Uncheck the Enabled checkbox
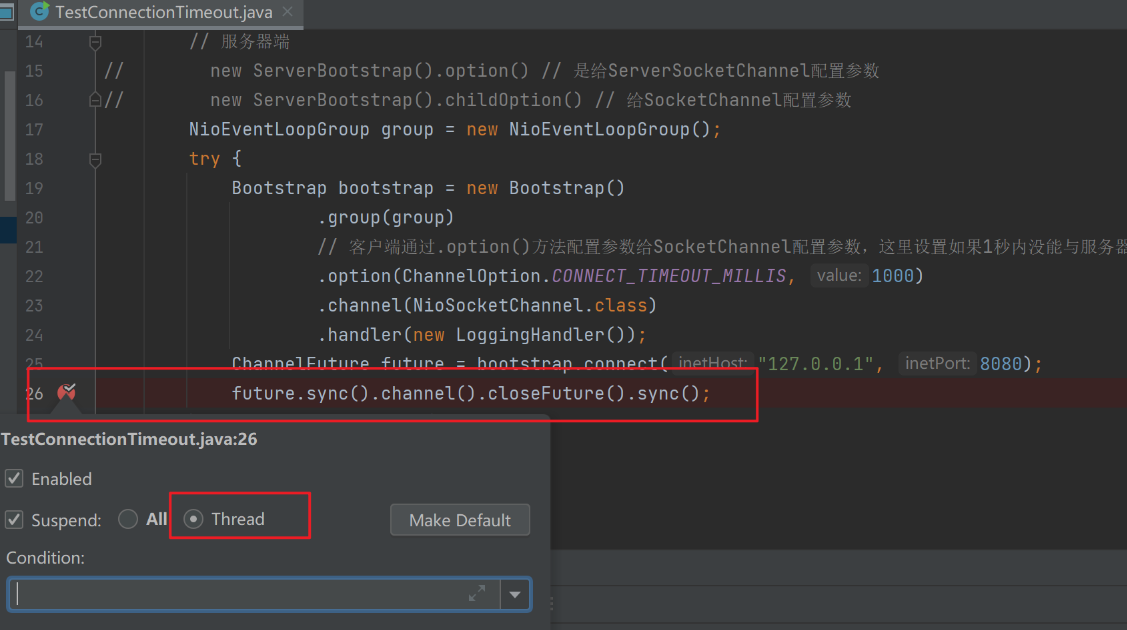The image size is (1127, 630). pyautogui.click(x=14, y=479)
